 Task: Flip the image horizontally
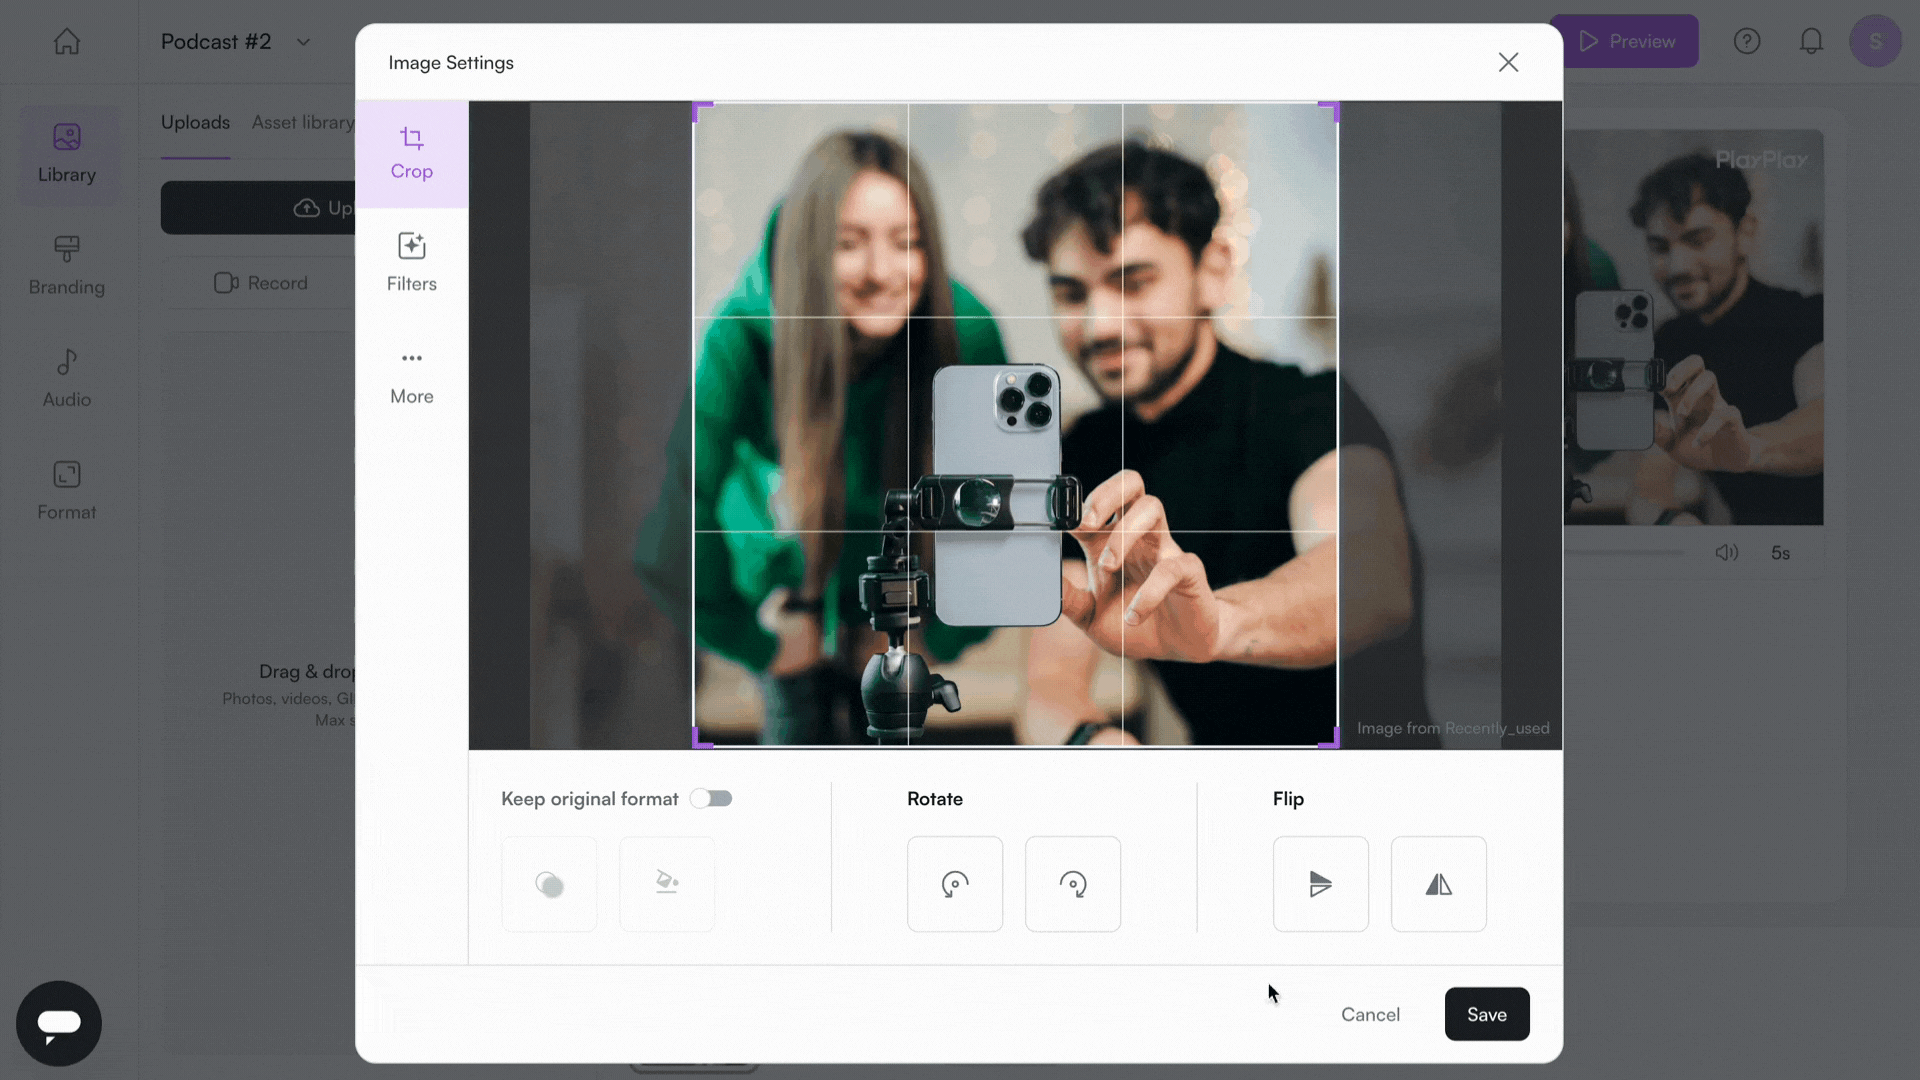click(1438, 884)
